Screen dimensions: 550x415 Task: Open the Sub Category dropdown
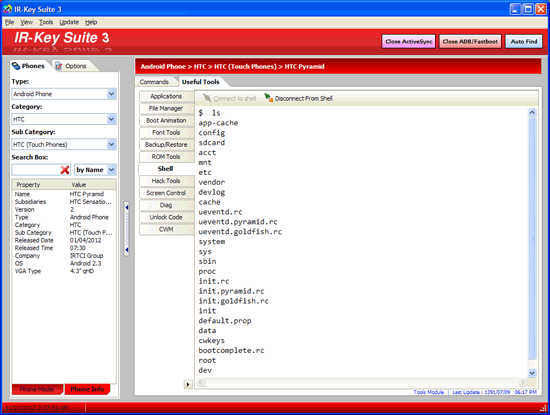point(111,145)
